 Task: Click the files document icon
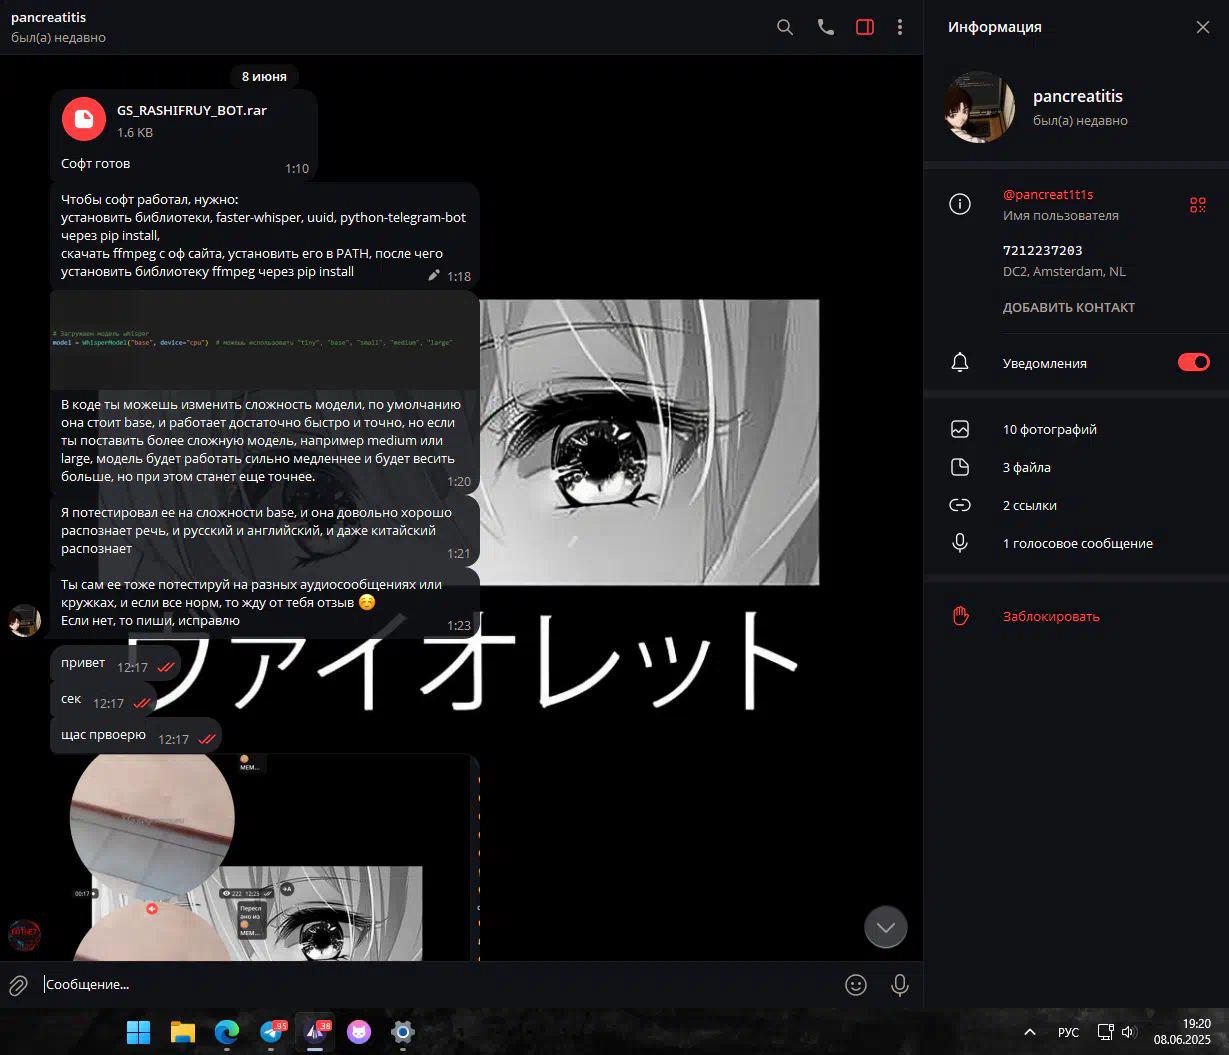click(960, 467)
